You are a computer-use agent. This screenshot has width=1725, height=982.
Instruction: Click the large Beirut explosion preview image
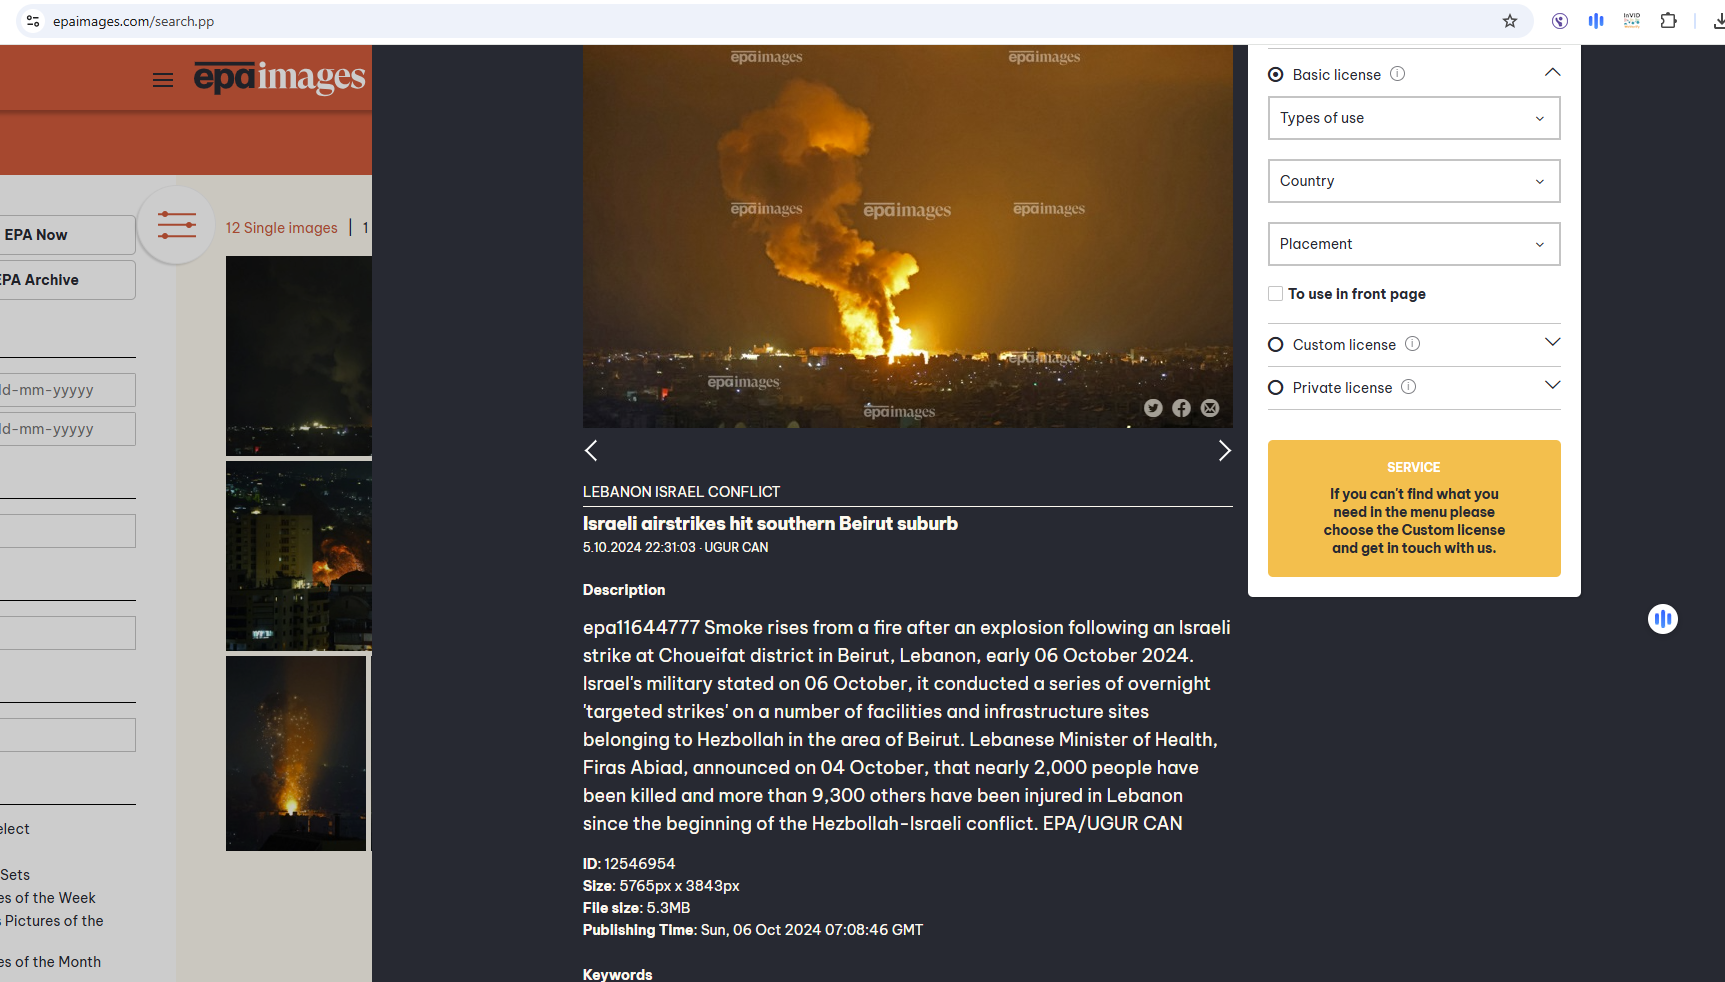coord(908,236)
